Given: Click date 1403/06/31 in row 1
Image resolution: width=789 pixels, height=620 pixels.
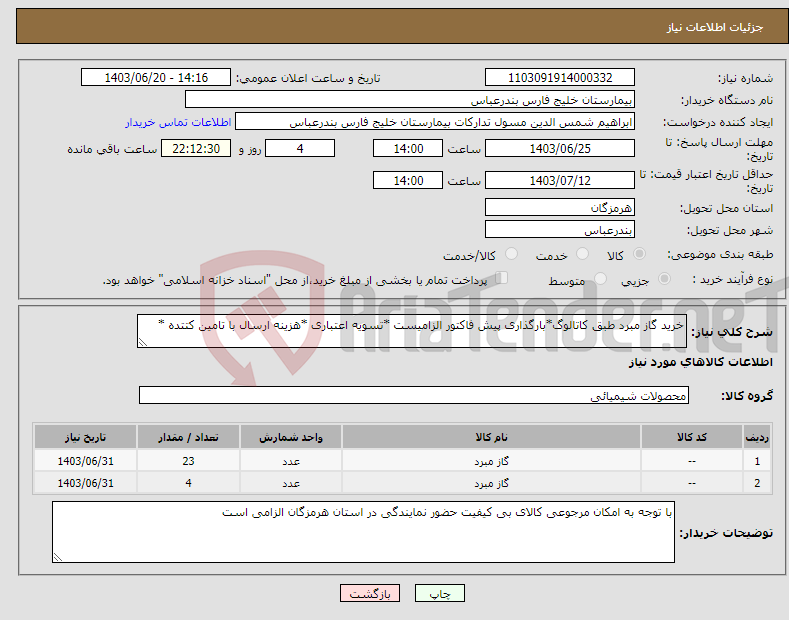Looking at the screenshot, I should click(86, 461).
